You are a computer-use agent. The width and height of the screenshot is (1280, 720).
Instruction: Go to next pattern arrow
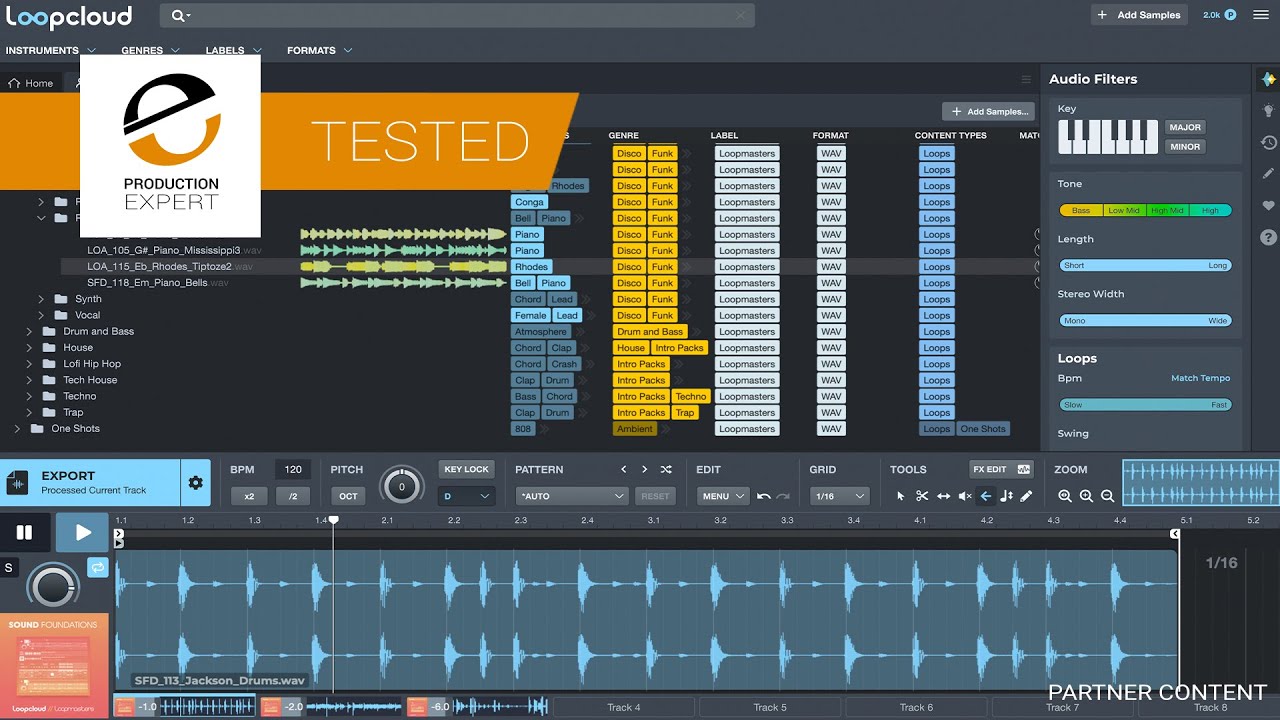pyautogui.click(x=644, y=469)
